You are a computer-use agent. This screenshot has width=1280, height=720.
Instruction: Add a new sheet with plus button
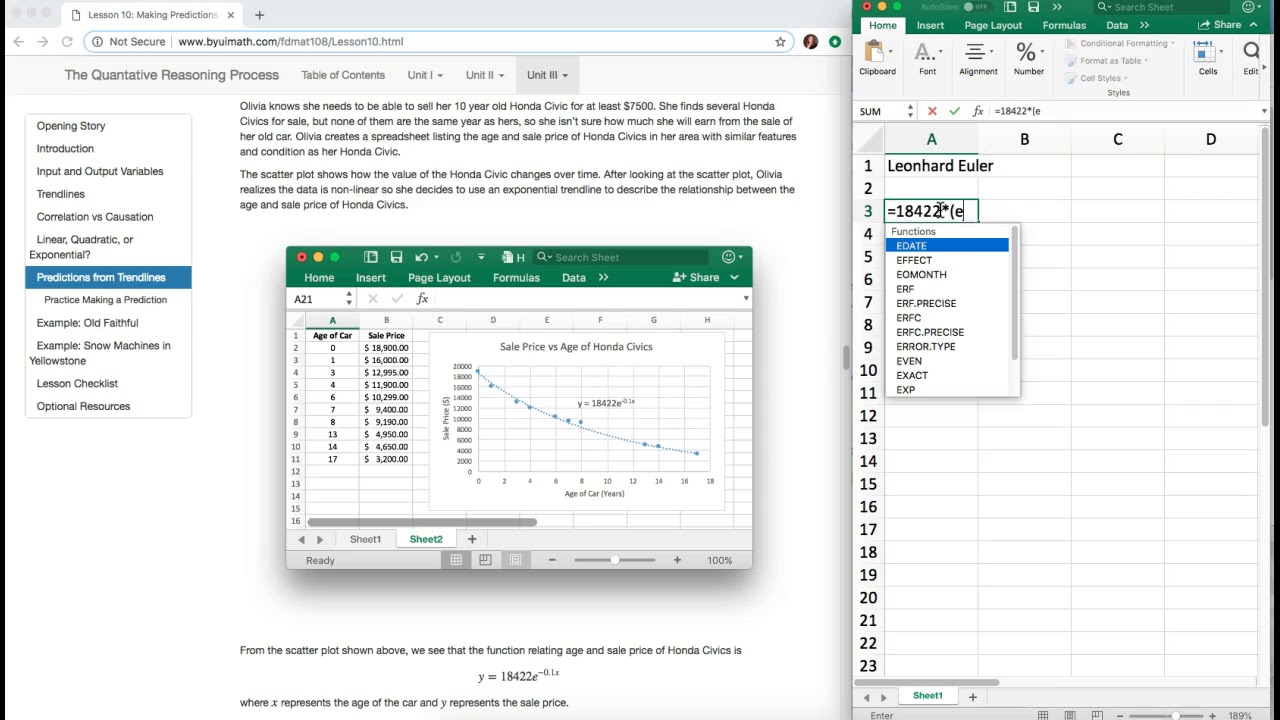click(x=972, y=697)
